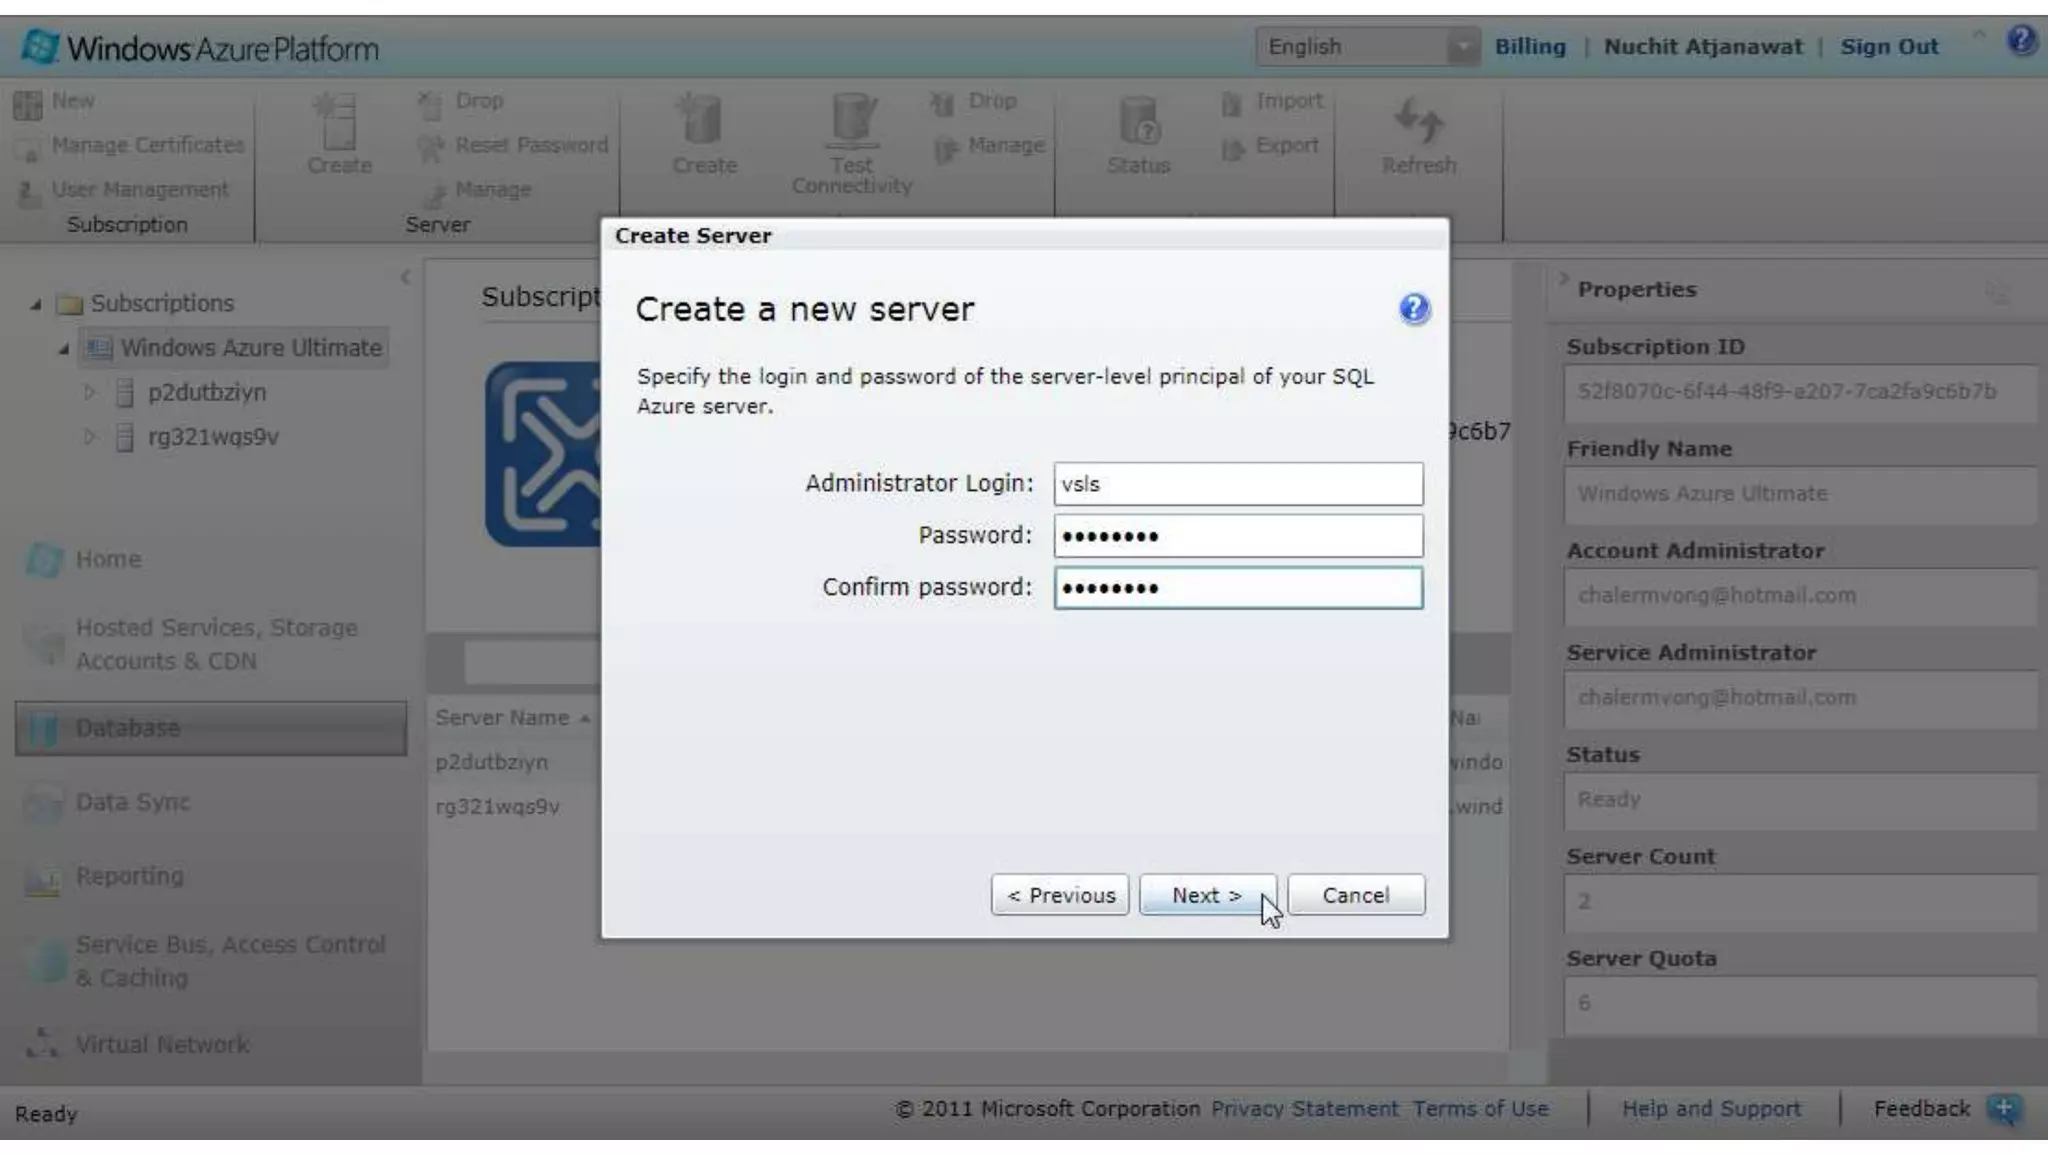The height and width of the screenshot is (1155, 2048).
Task: Click the Administrator Login text field
Action: (1237, 484)
